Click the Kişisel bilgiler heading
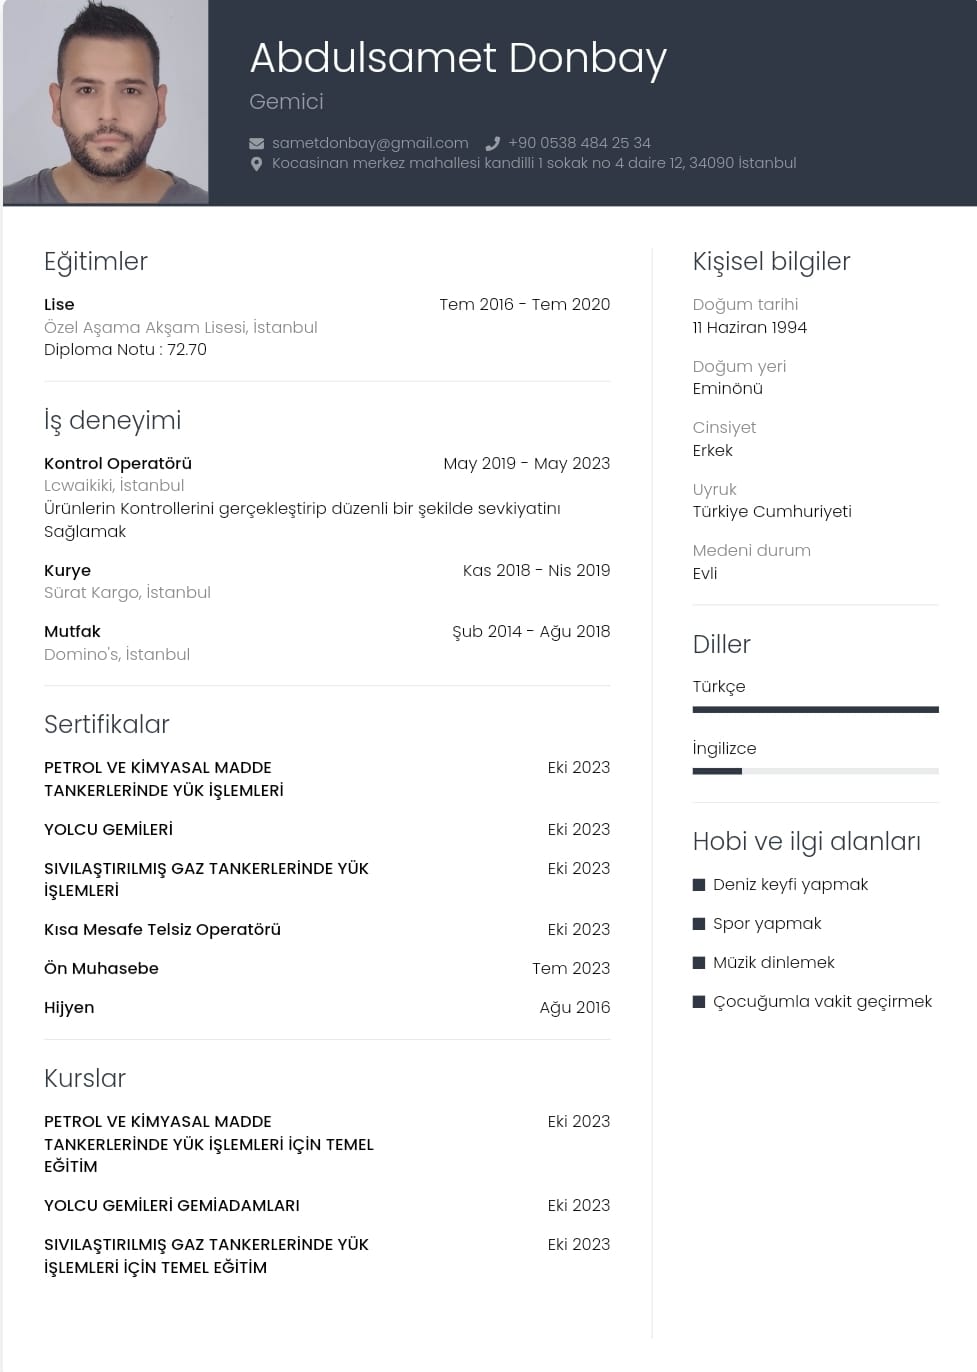 pyautogui.click(x=771, y=262)
